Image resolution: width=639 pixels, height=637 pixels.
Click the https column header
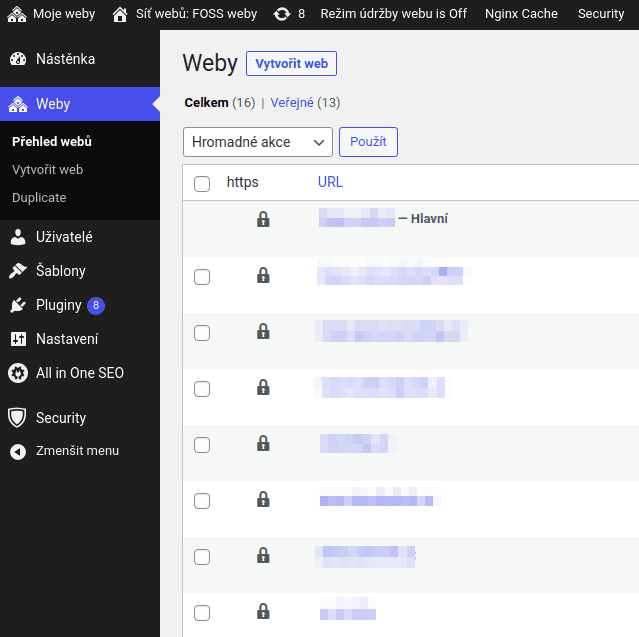(242, 182)
